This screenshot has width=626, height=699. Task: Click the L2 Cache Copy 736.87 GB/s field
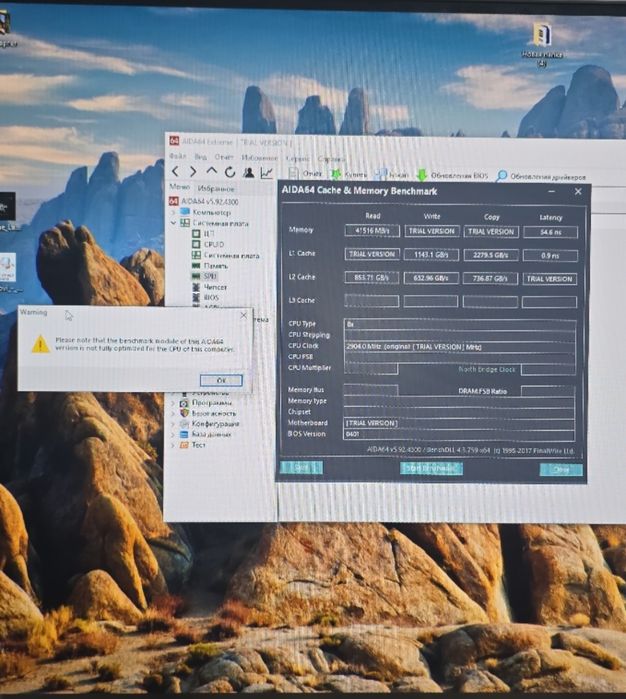pyautogui.click(x=490, y=279)
